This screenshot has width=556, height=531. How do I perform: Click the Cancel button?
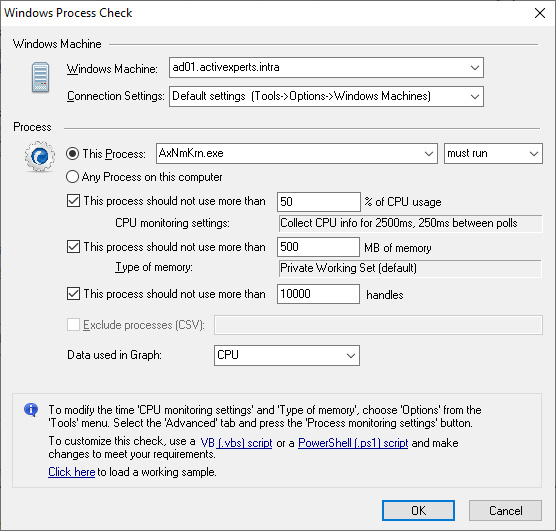pos(505,510)
